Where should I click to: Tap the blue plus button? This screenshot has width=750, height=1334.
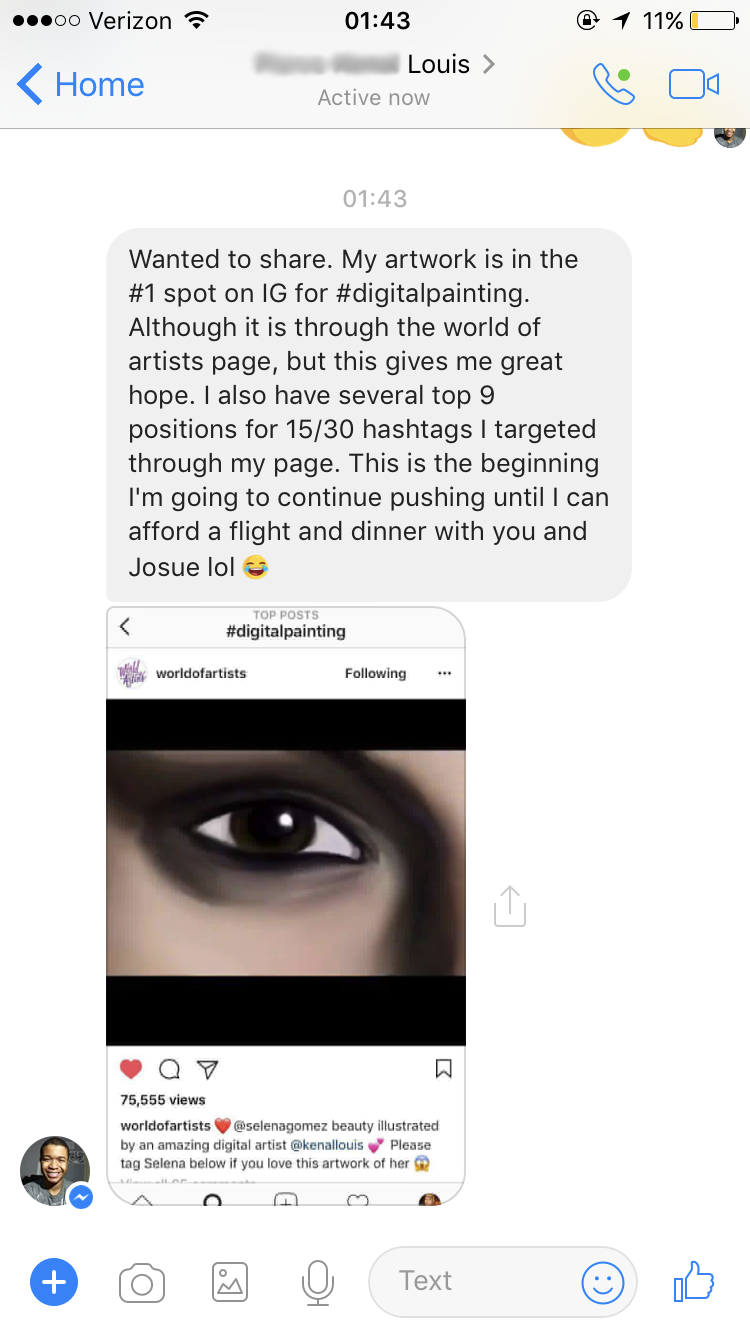[54, 1282]
